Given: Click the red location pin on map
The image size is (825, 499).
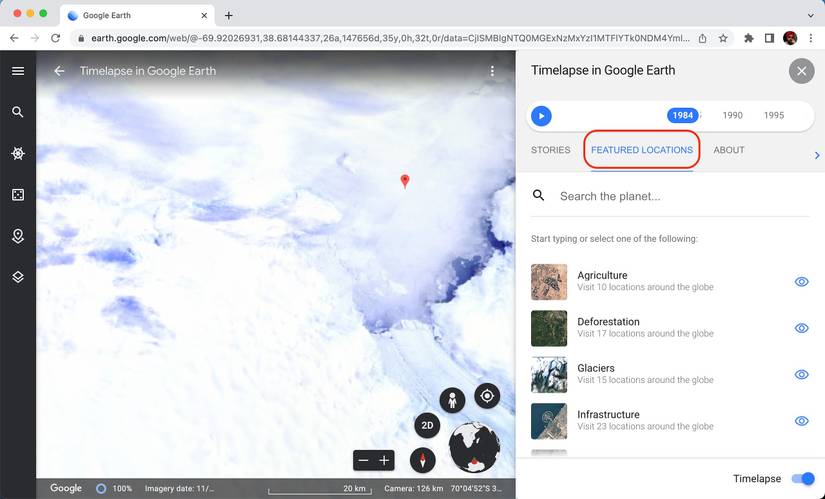Looking at the screenshot, I should click(405, 181).
